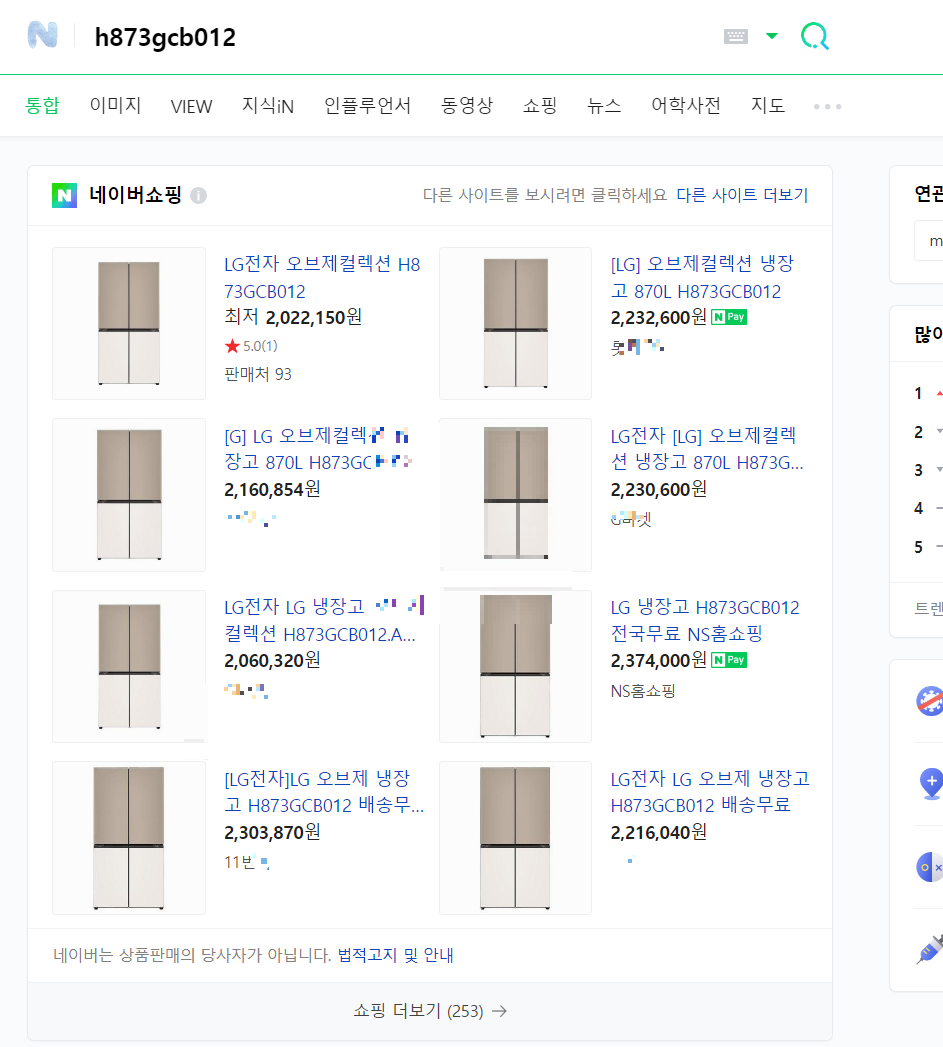This screenshot has height=1047, width=943.
Task: Expand more tabs with three-dot icon
Action: pos(827,106)
